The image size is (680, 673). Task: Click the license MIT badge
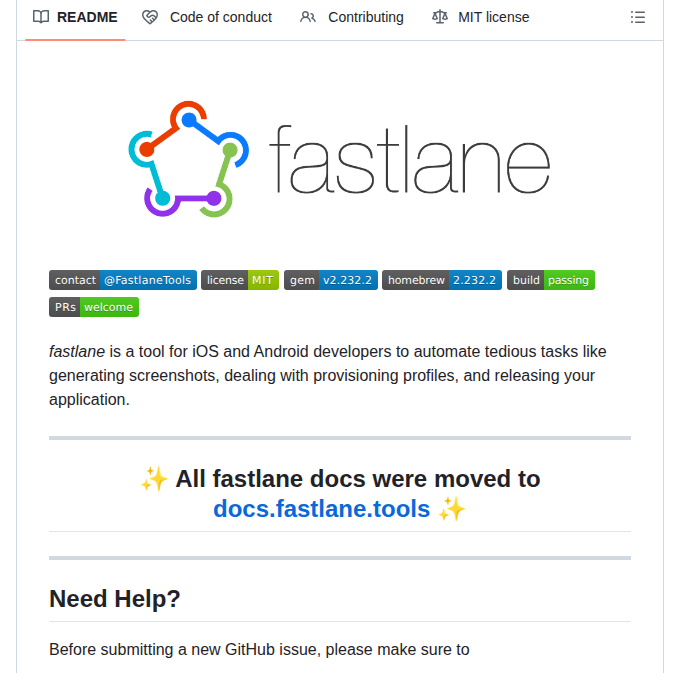click(240, 280)
